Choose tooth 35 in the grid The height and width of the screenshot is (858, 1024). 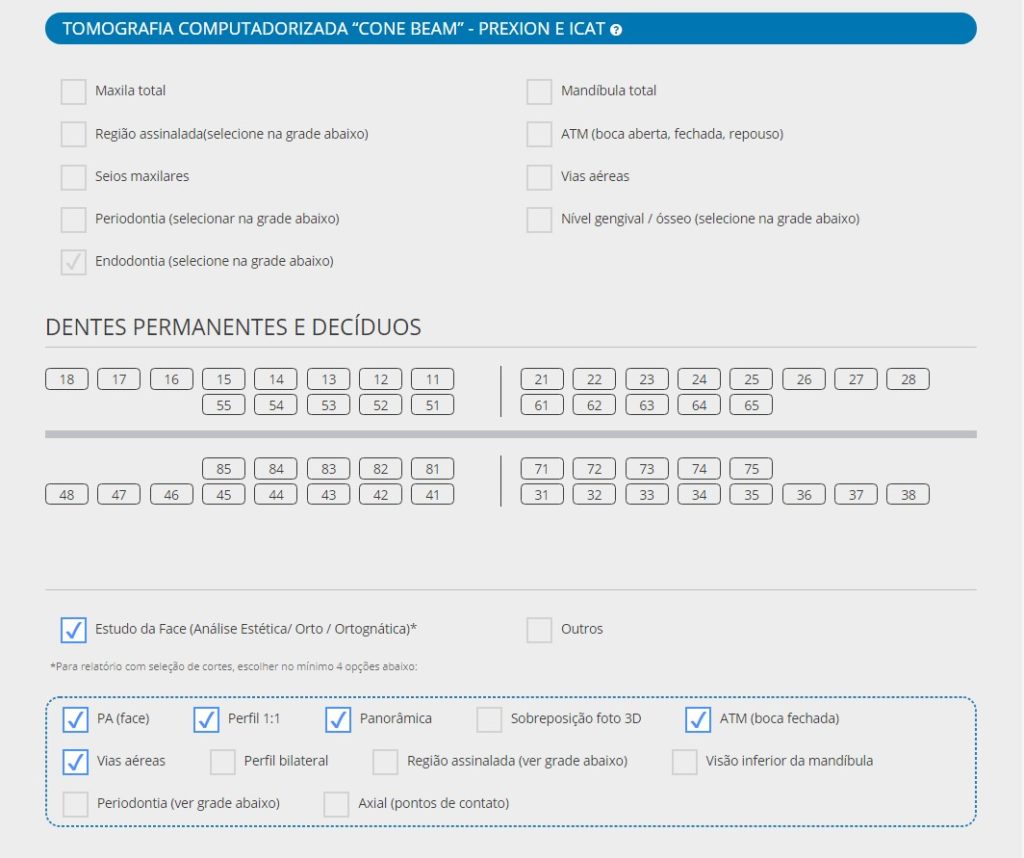(x=752, y=495)
